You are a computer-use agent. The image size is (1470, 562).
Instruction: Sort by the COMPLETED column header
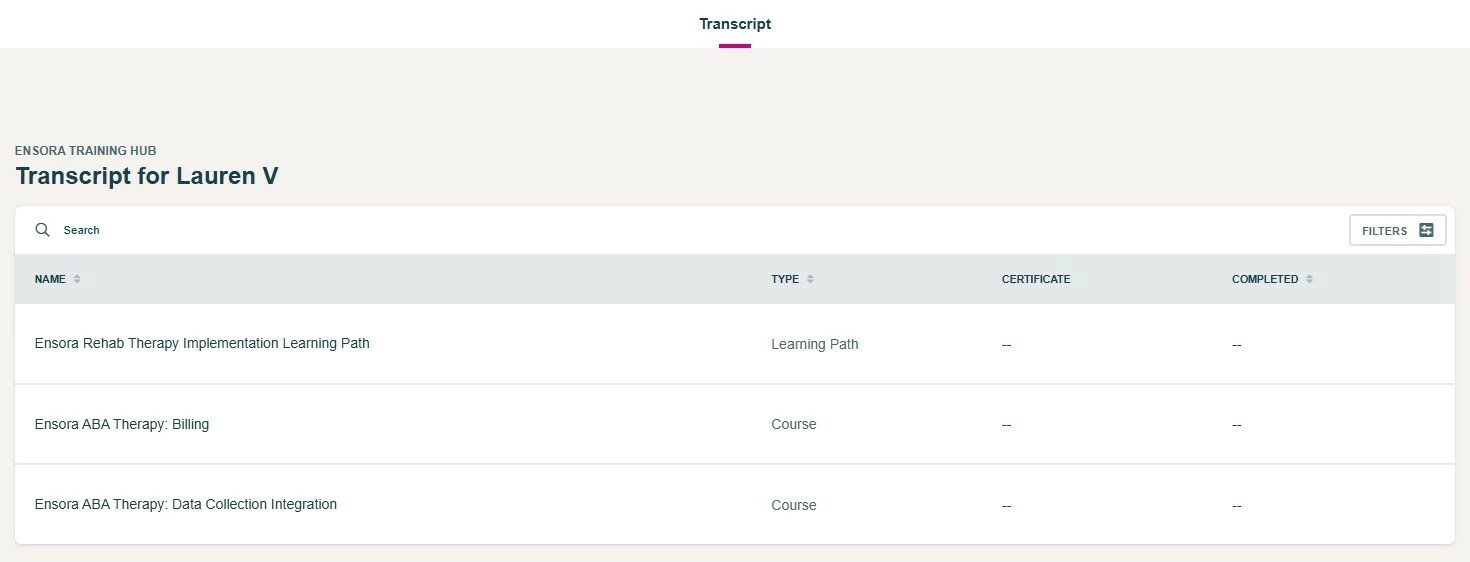tap(1265, 279)
